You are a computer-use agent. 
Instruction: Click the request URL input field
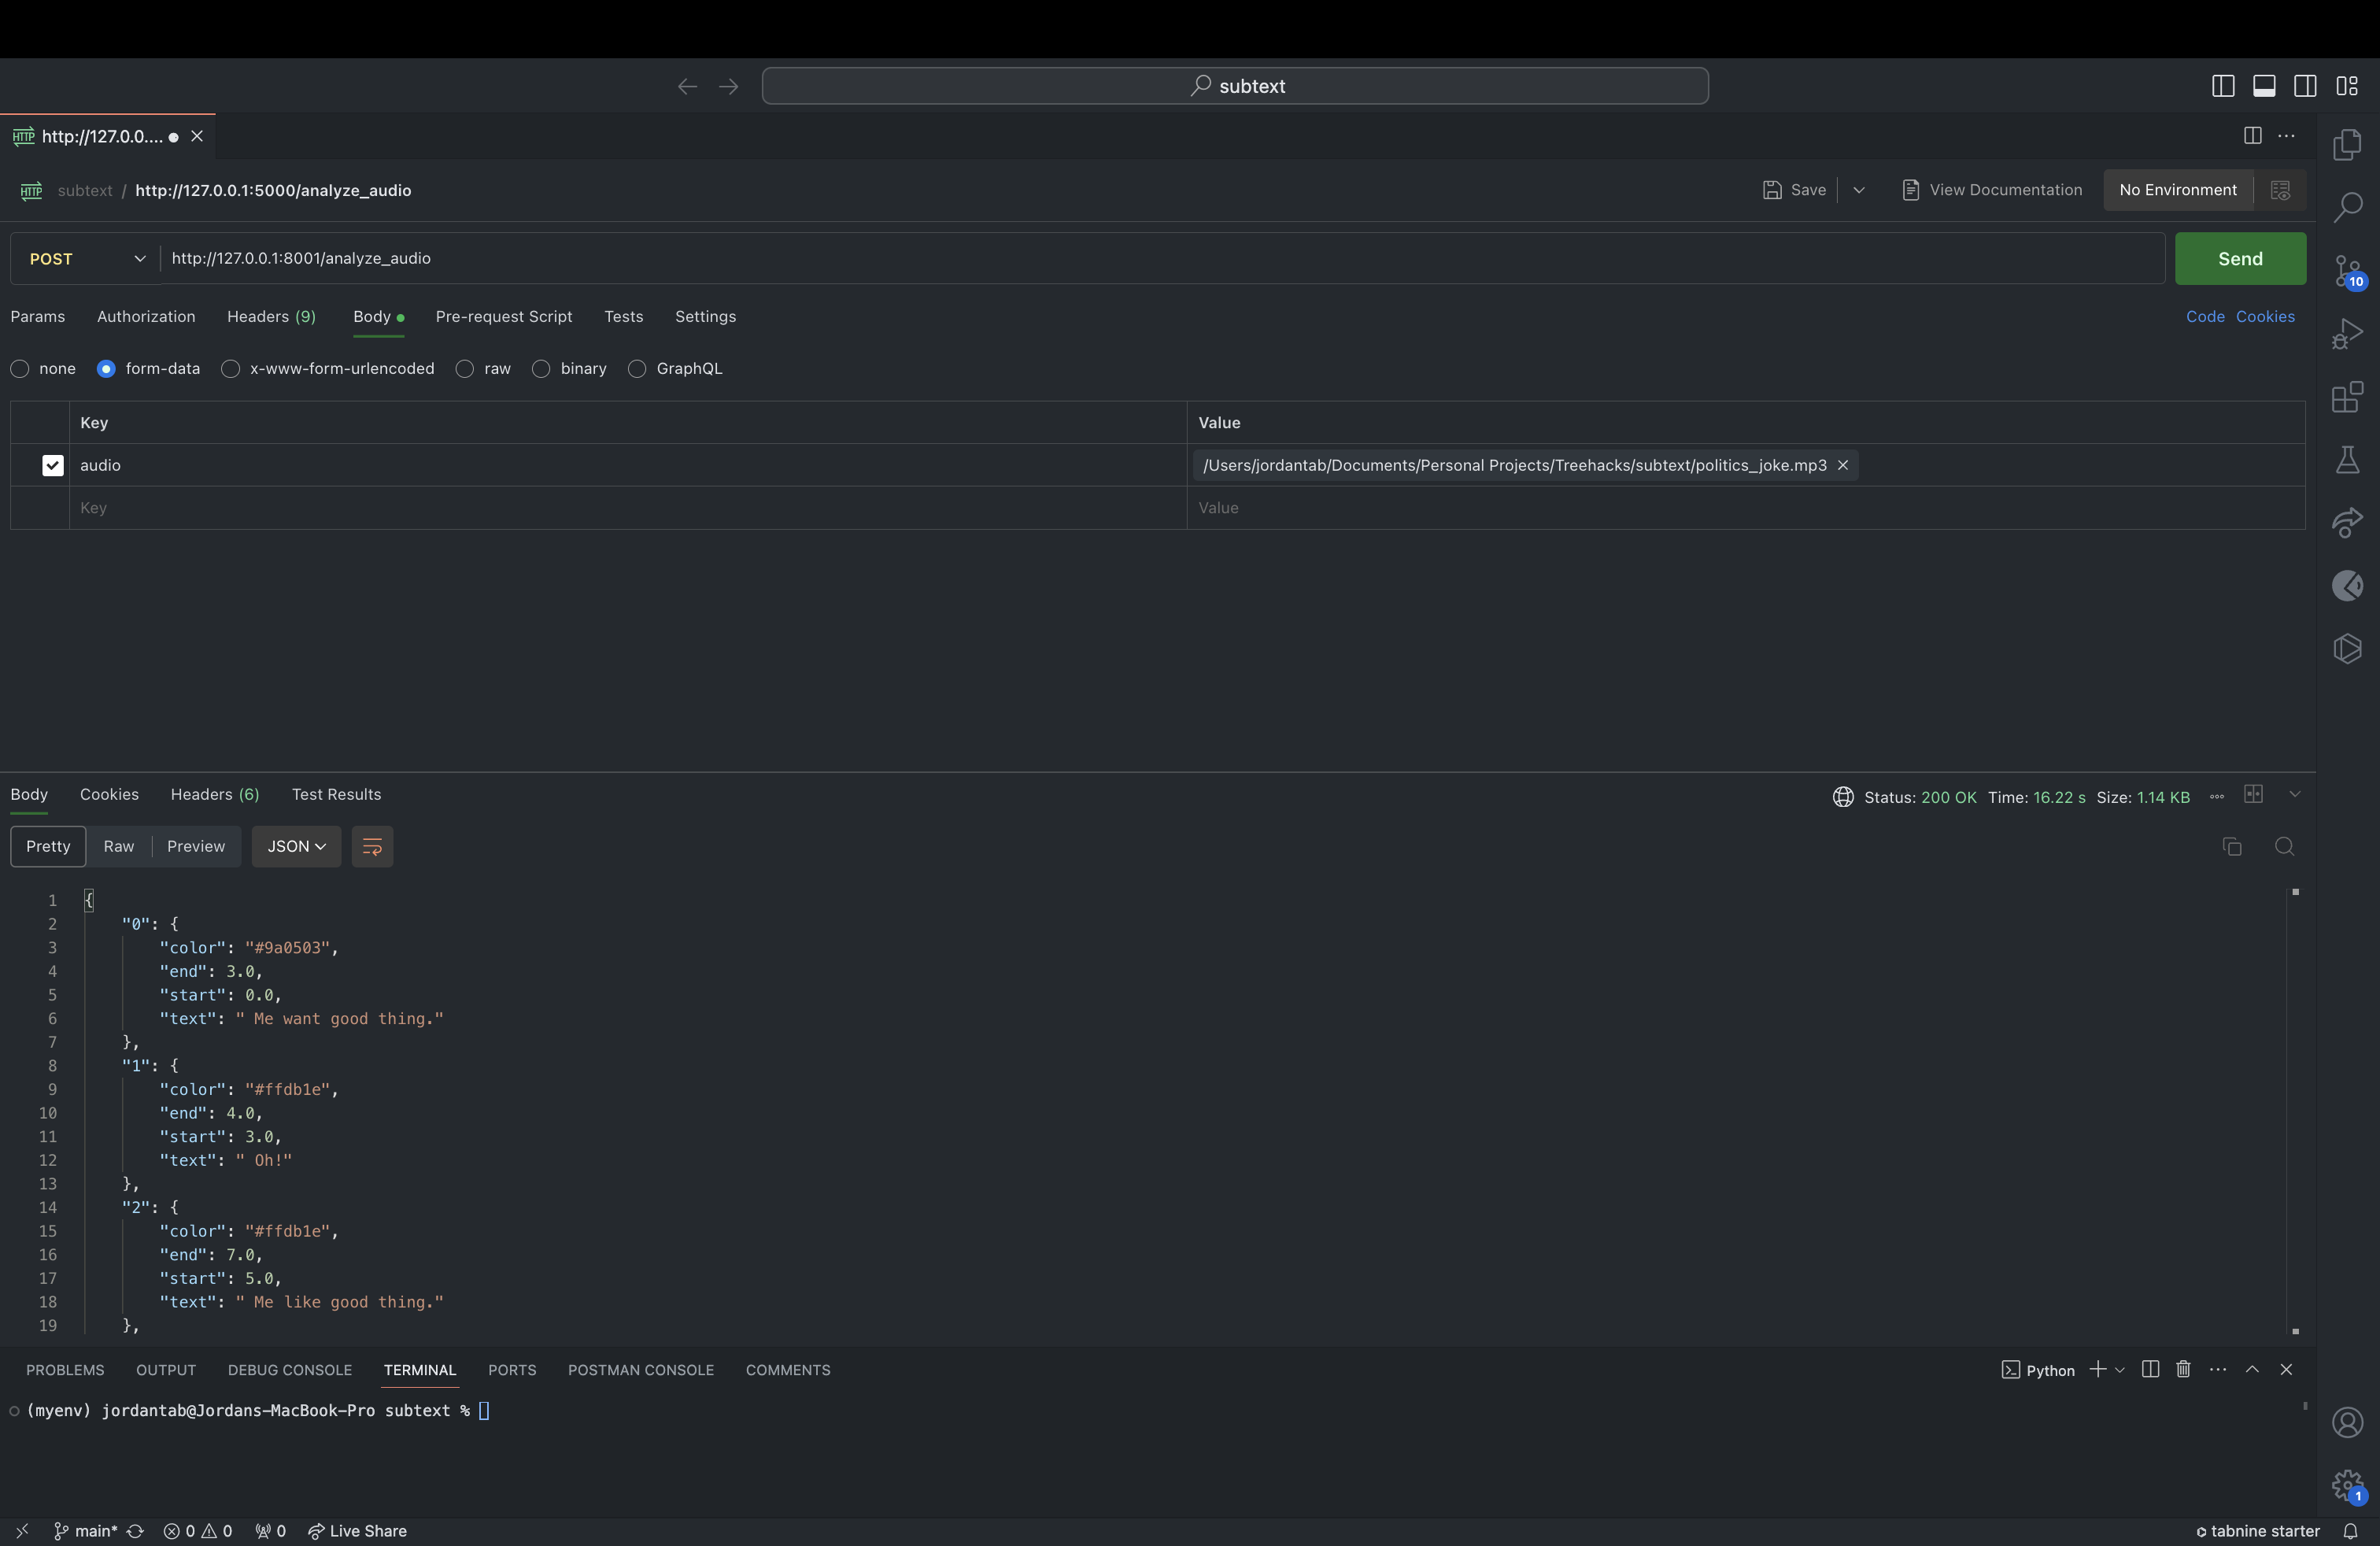(1160, 259)
